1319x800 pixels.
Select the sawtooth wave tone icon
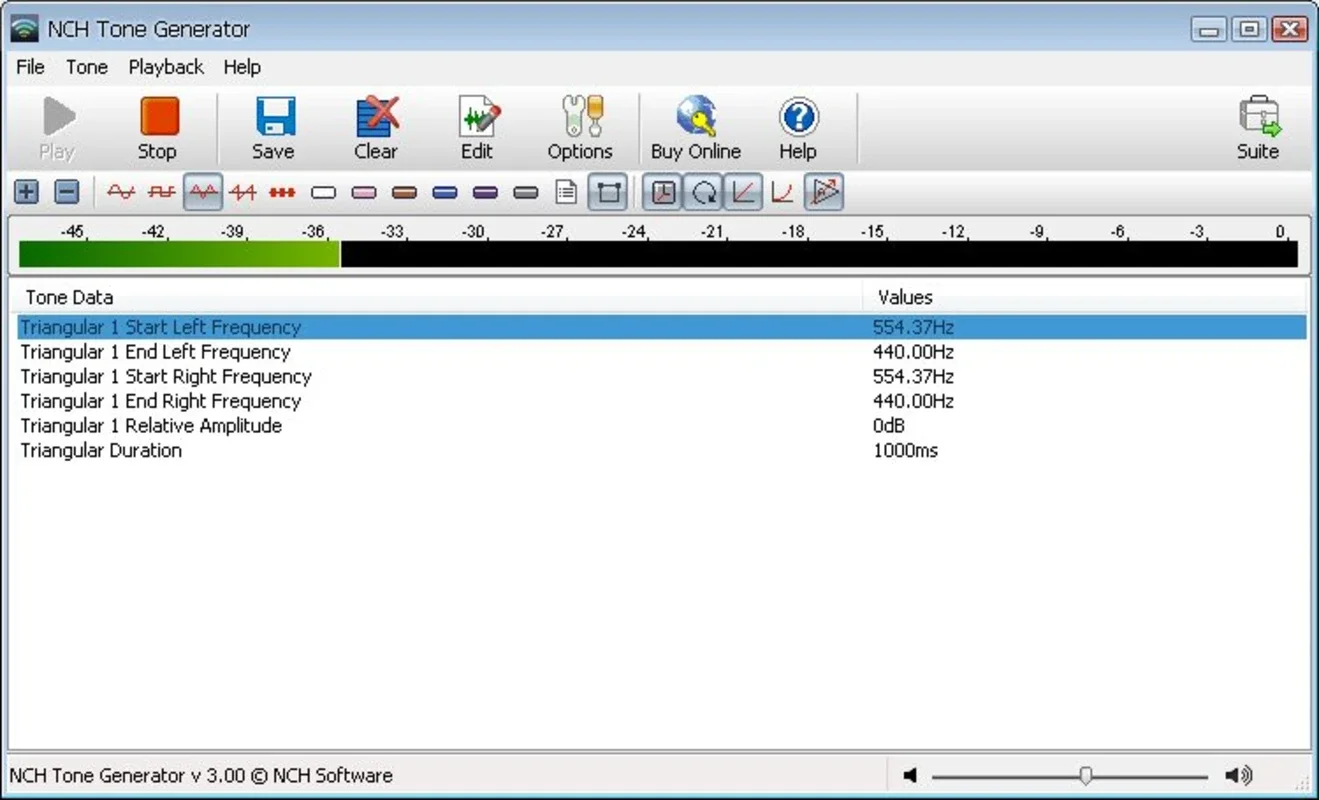[243, 192]
